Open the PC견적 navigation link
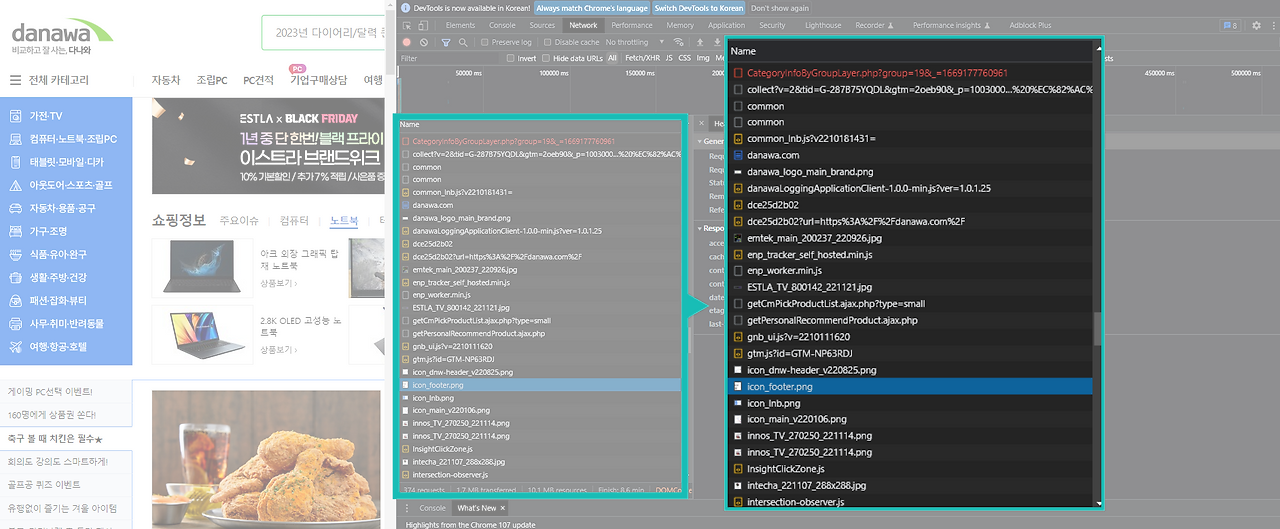 [258, 80]
